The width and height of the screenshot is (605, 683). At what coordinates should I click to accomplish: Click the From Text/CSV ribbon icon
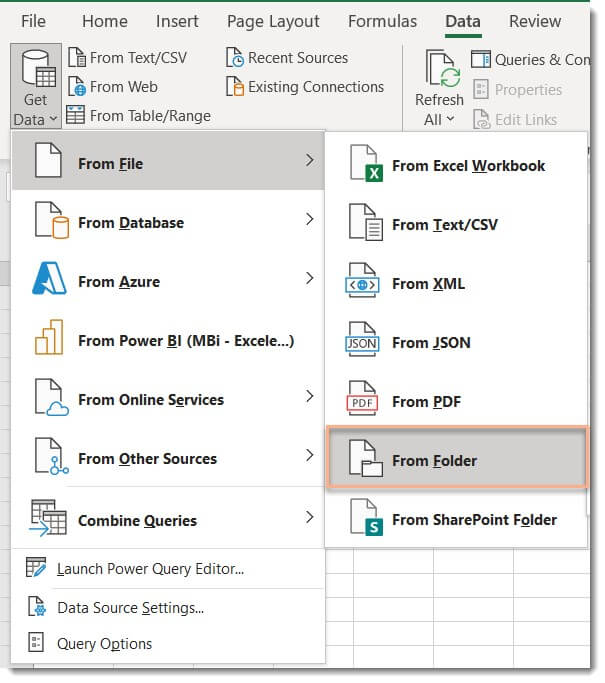click(77, 58)
